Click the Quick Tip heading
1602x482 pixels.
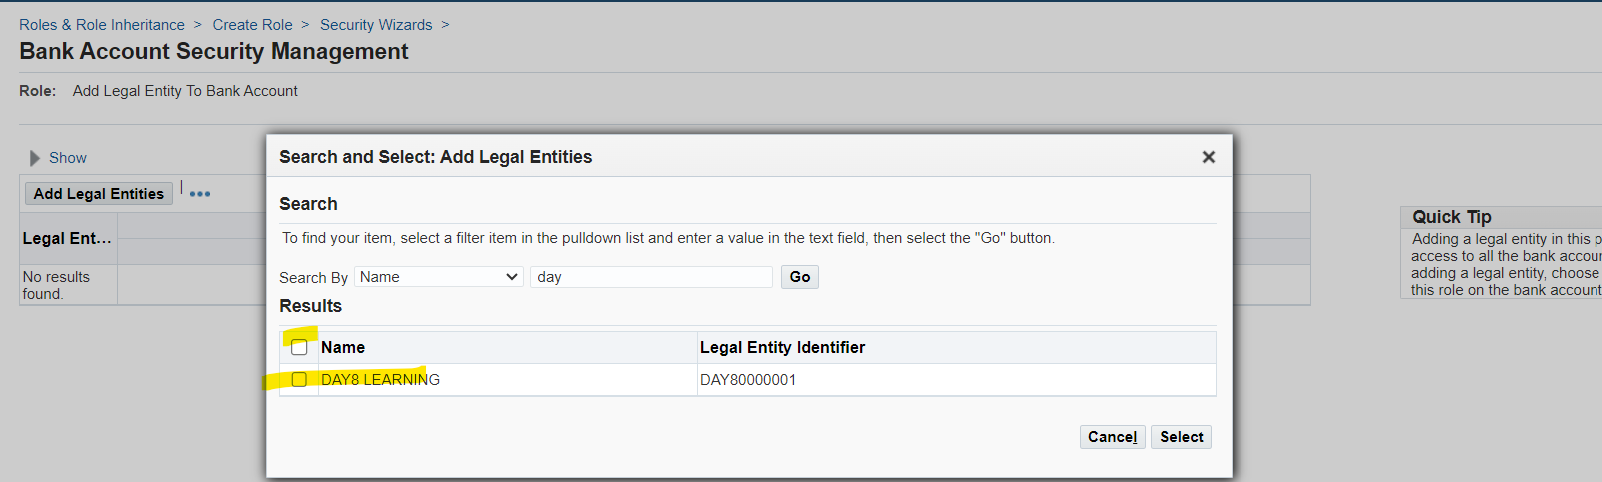1452,217
